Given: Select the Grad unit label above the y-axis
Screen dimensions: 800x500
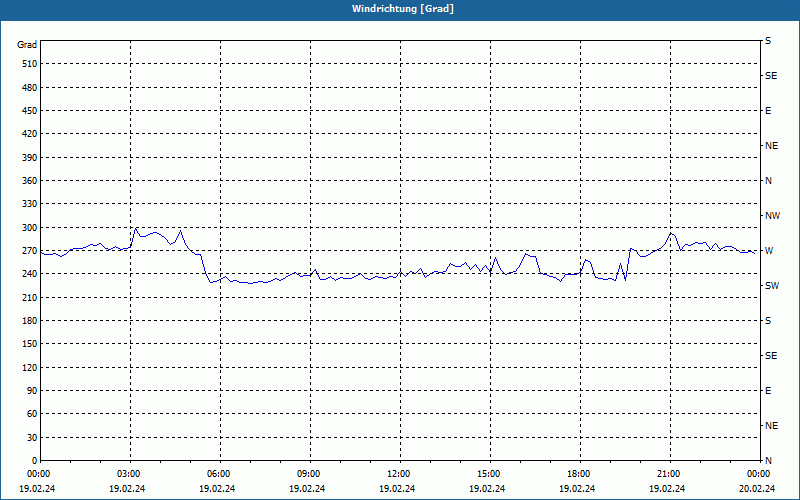Looking at the screenshot, I should pos(27,45).
